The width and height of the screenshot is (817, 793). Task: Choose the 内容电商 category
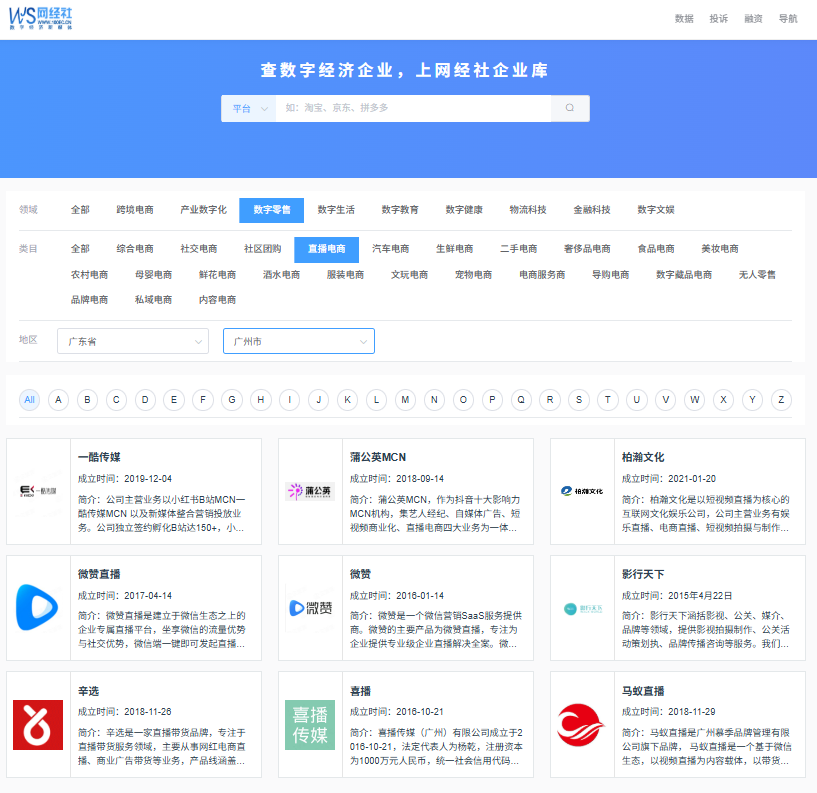click(x=217, y=300)
